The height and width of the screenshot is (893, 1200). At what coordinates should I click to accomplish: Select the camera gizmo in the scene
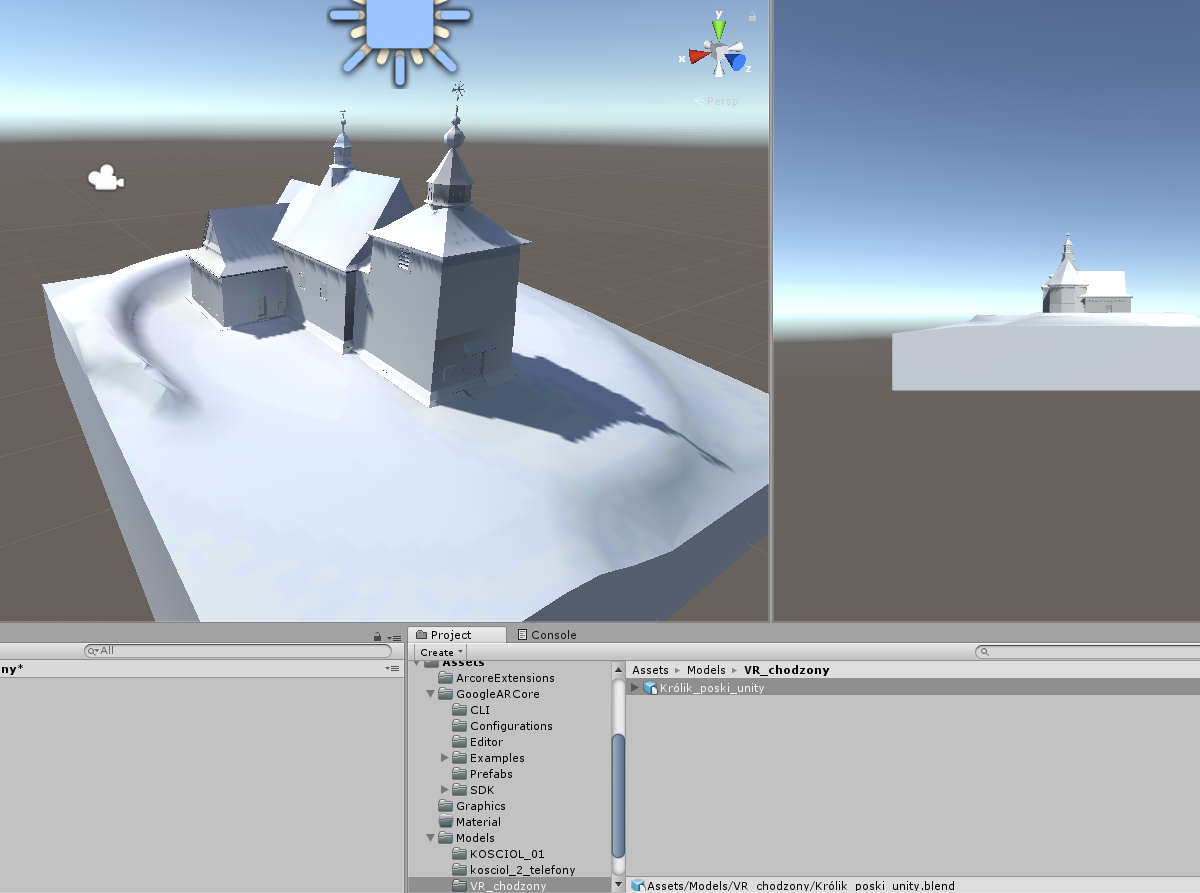(104, 179)
